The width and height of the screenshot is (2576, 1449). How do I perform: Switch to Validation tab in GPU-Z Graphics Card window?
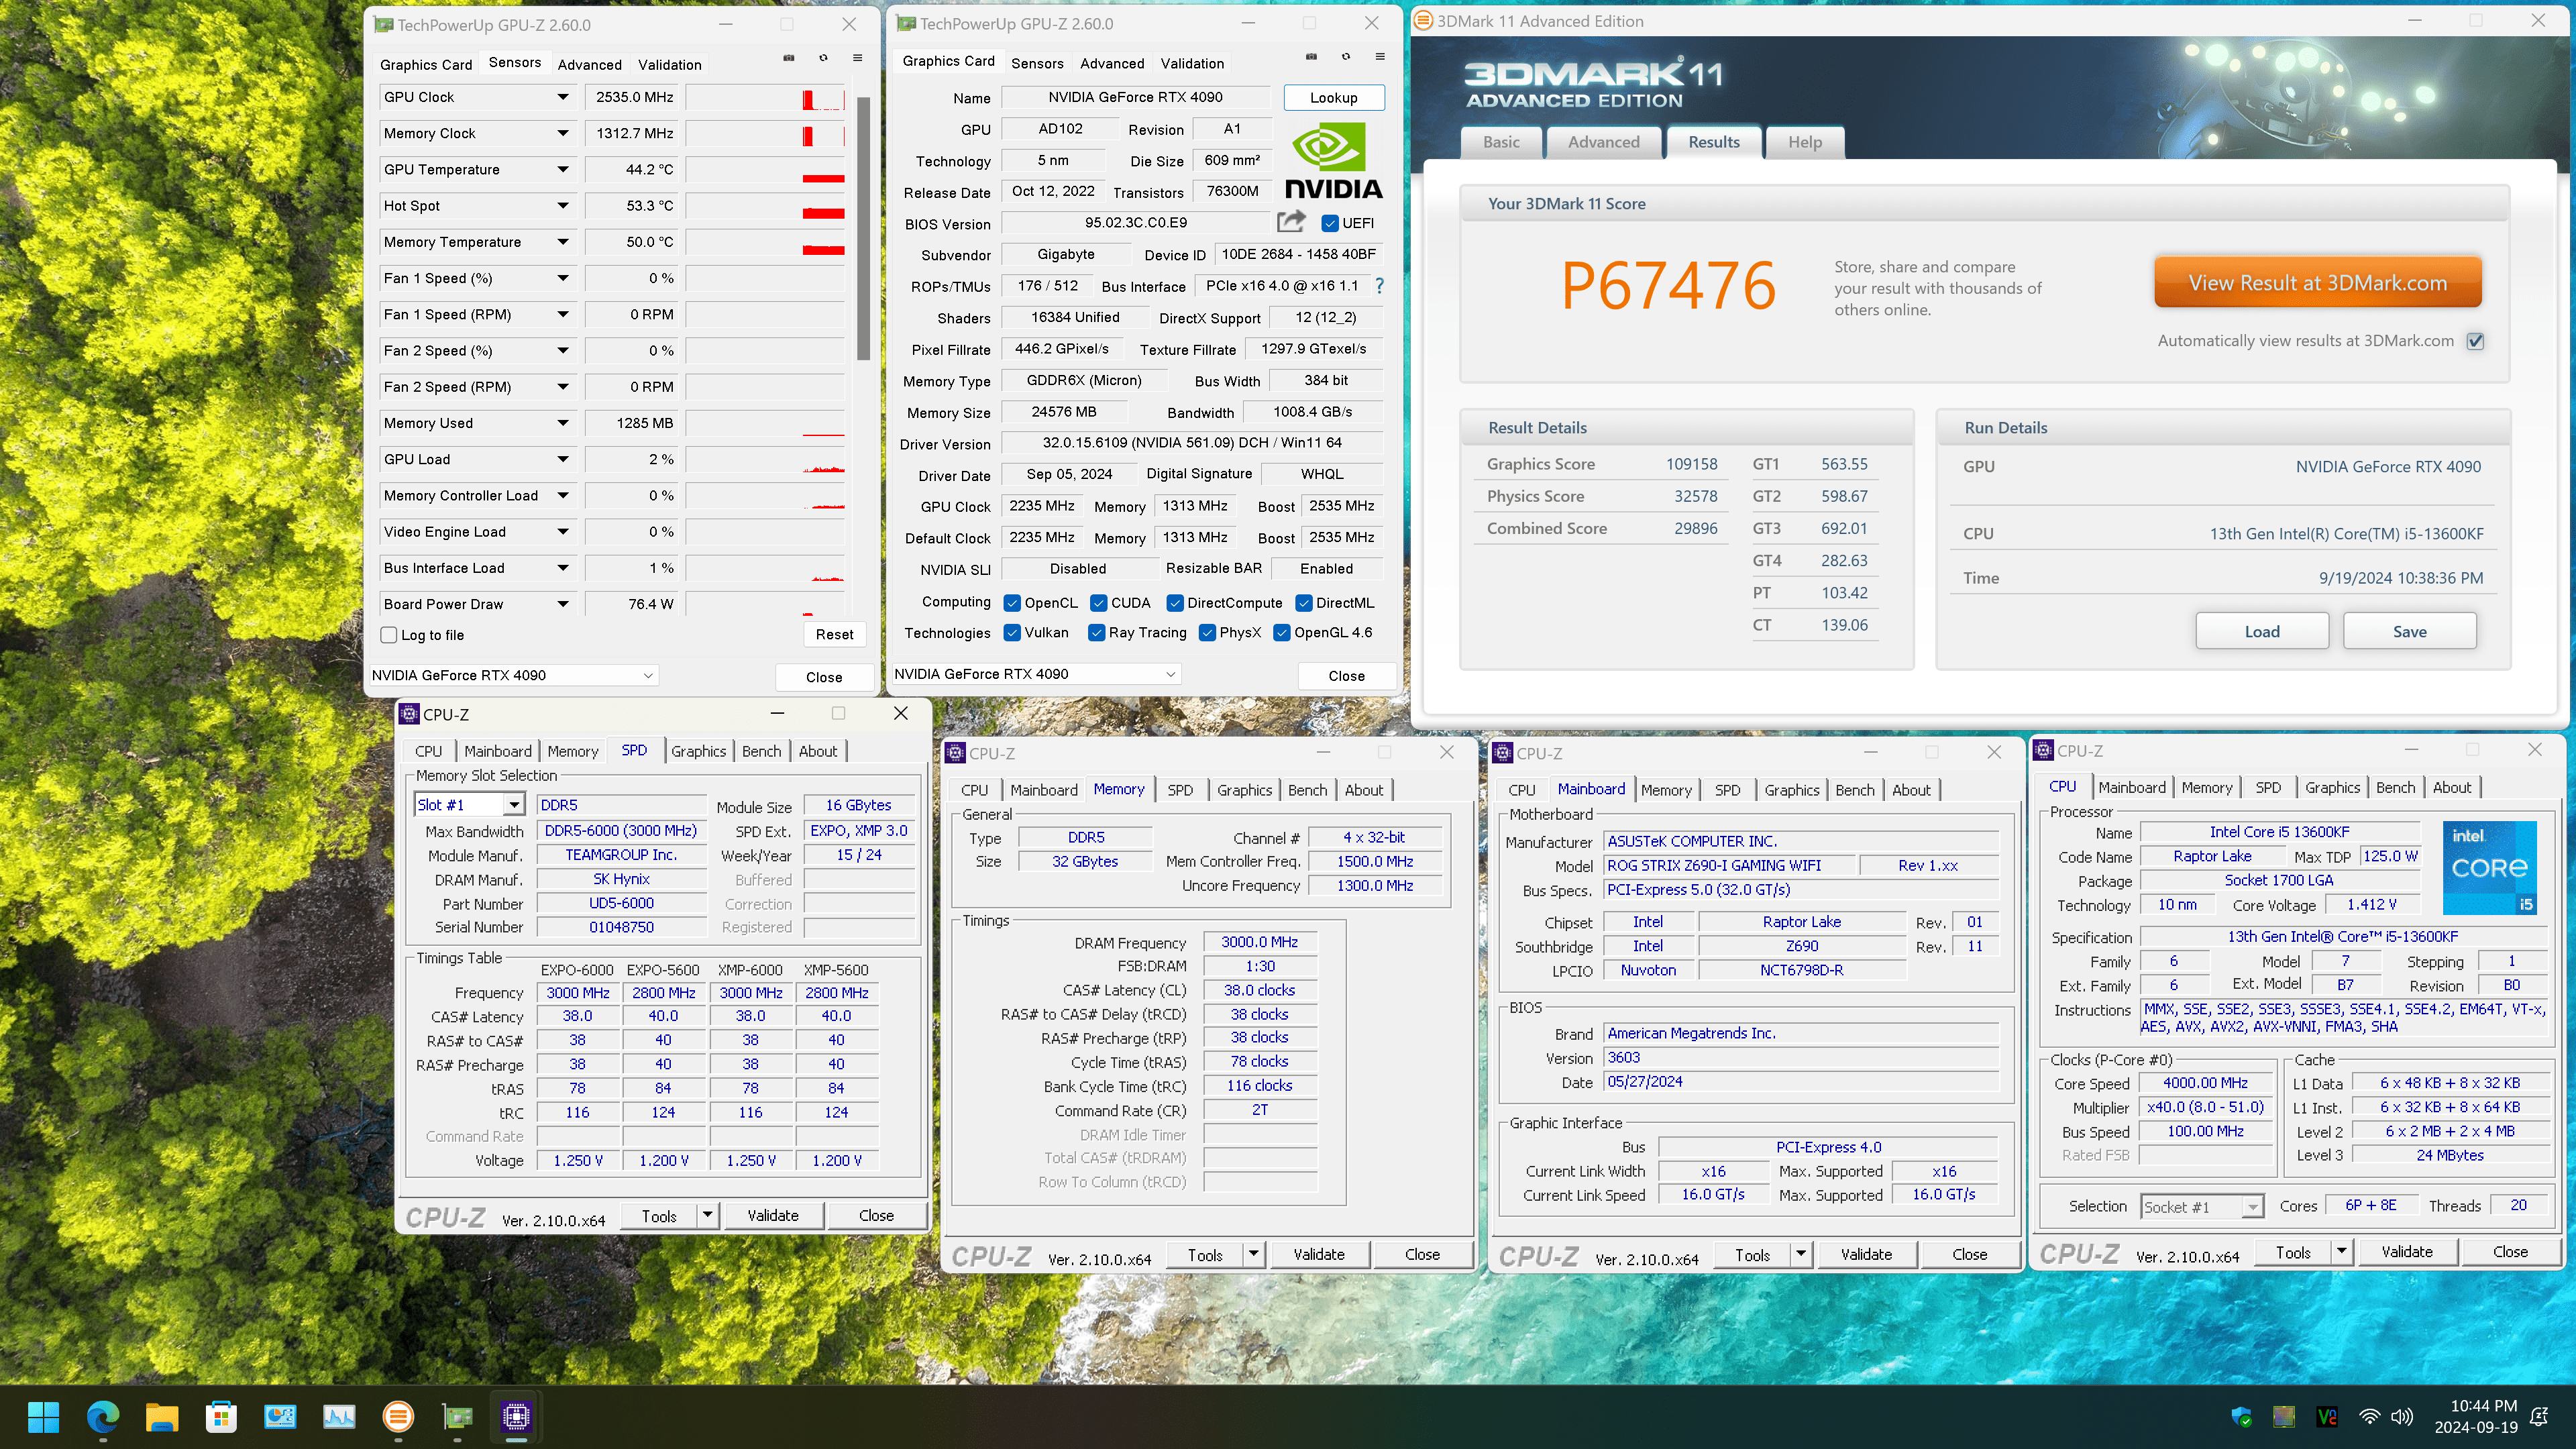pos(1192,63)
